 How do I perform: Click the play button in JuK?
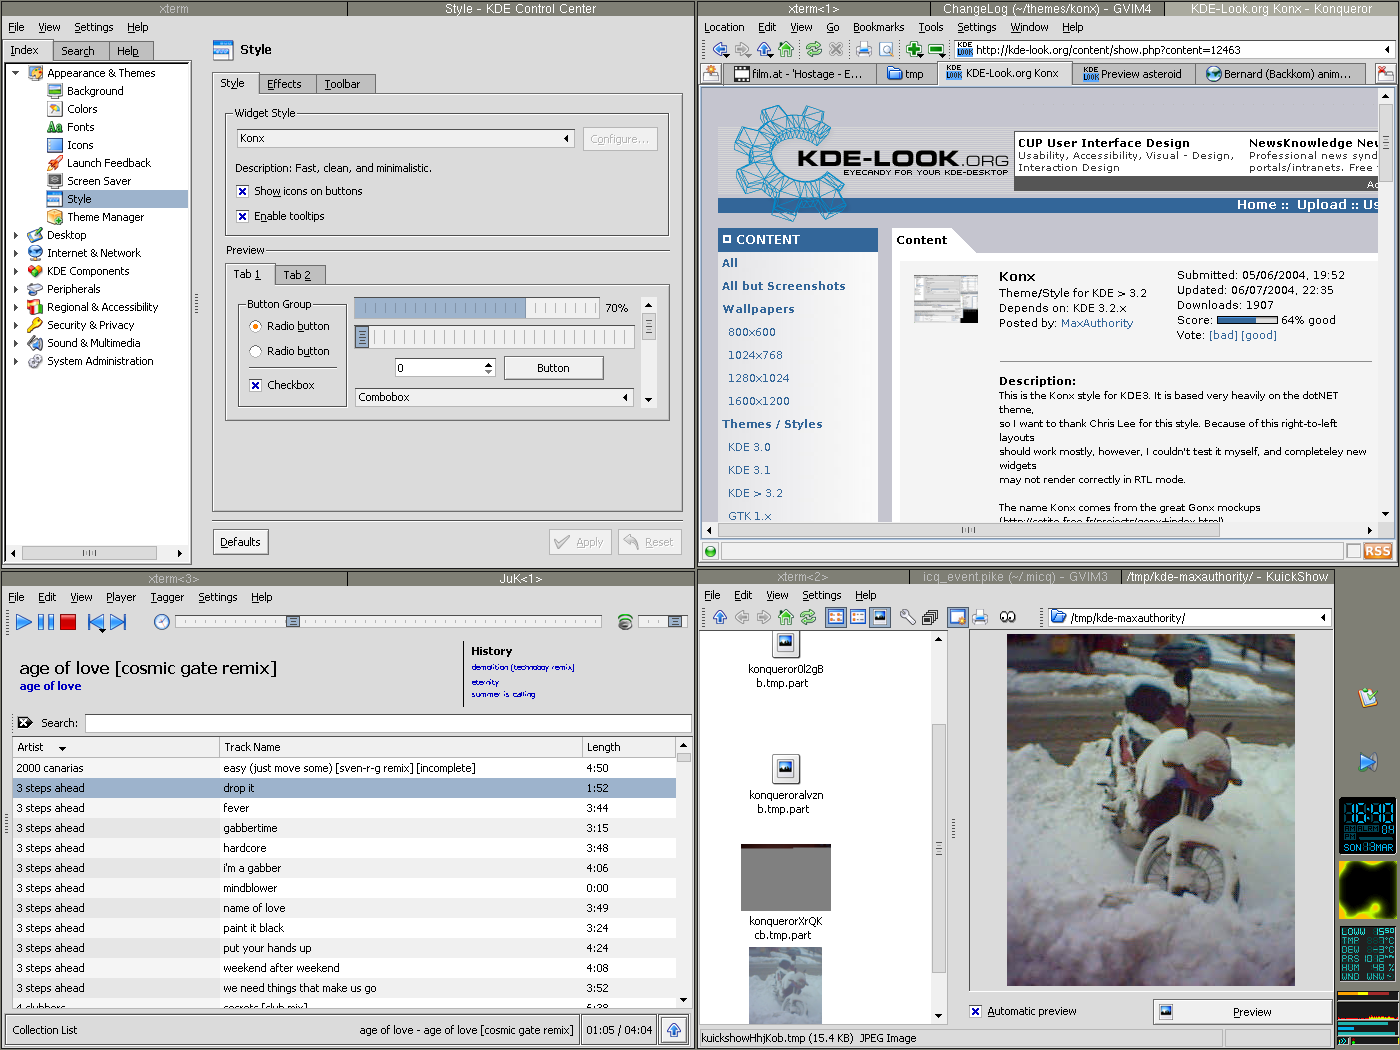coord(23,622)
